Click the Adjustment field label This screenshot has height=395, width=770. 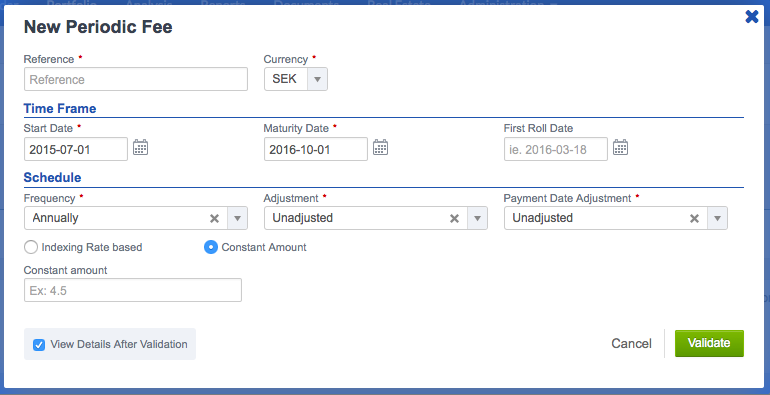(291, 198)
